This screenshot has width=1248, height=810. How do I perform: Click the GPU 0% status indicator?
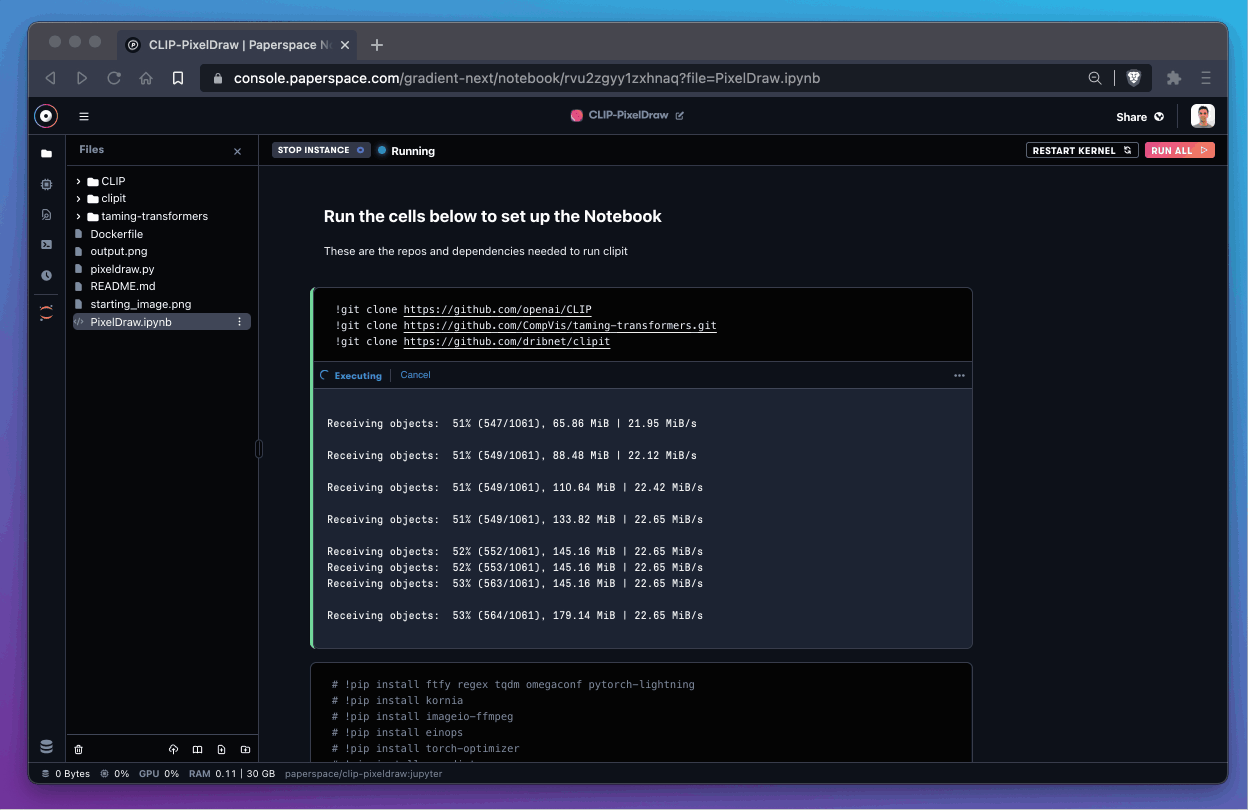tap(159, 774)
